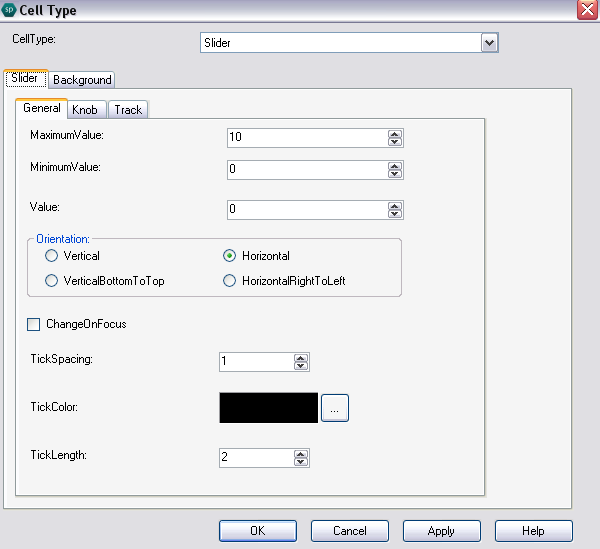Decrease MaximumValue with down arrow
The image size is (600, 549).
395,142
